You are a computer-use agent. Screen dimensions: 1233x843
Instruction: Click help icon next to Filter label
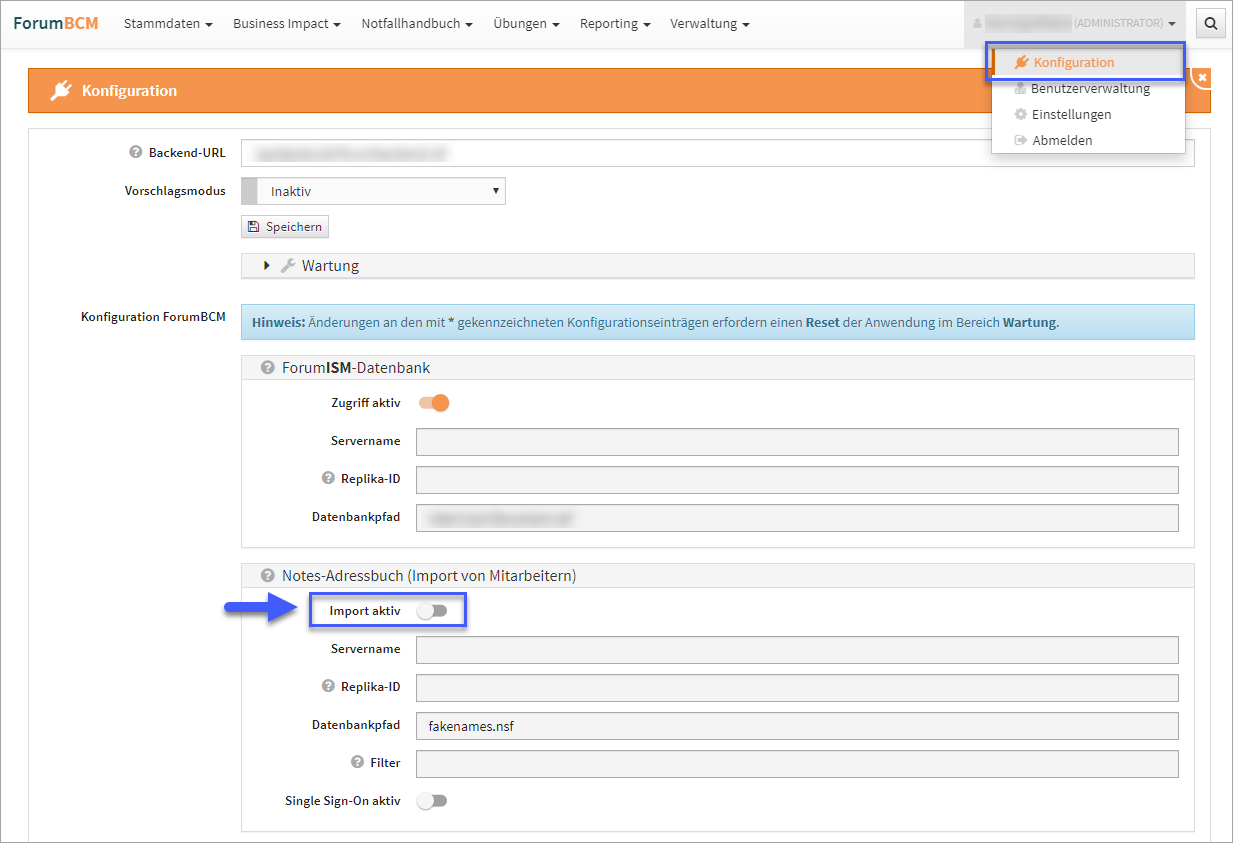tap(357, 762)
